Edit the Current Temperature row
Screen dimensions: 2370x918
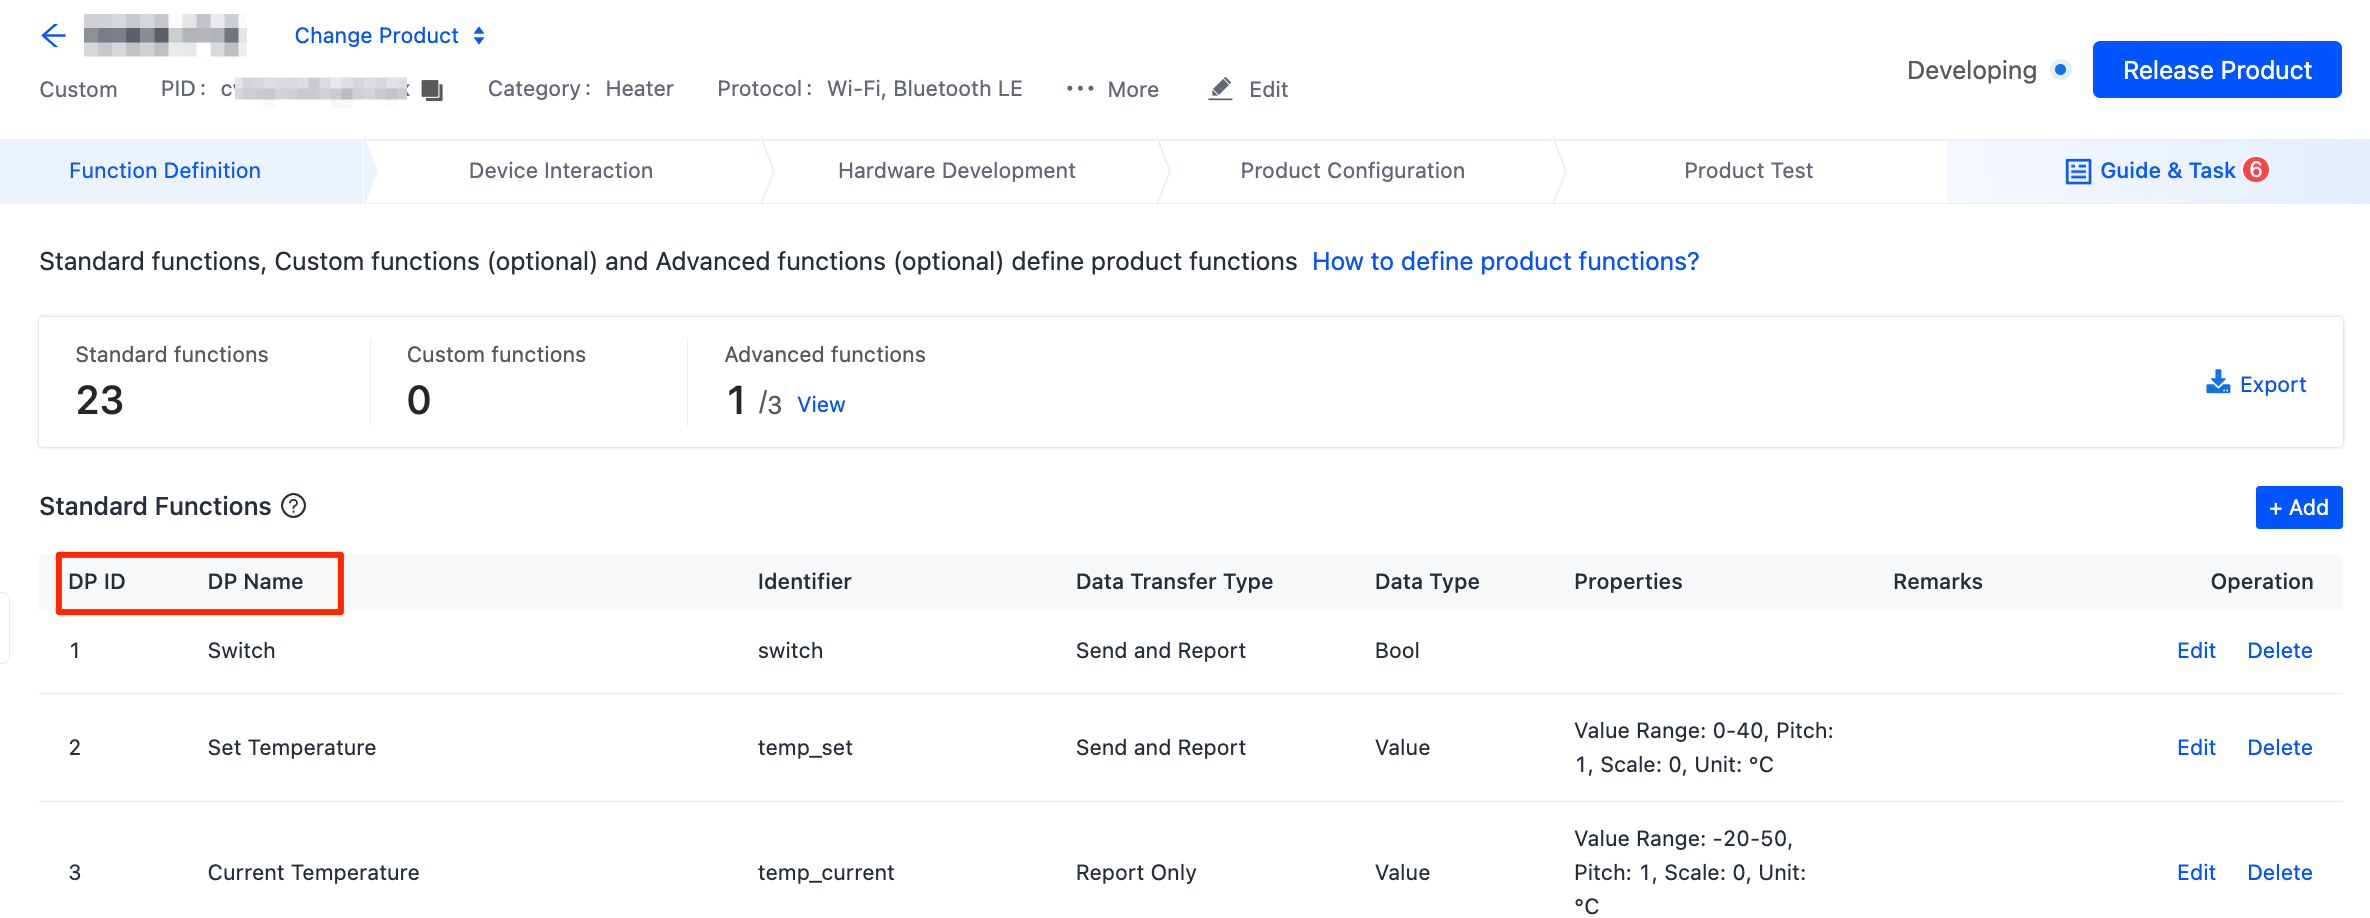[x=2196, y=872]
